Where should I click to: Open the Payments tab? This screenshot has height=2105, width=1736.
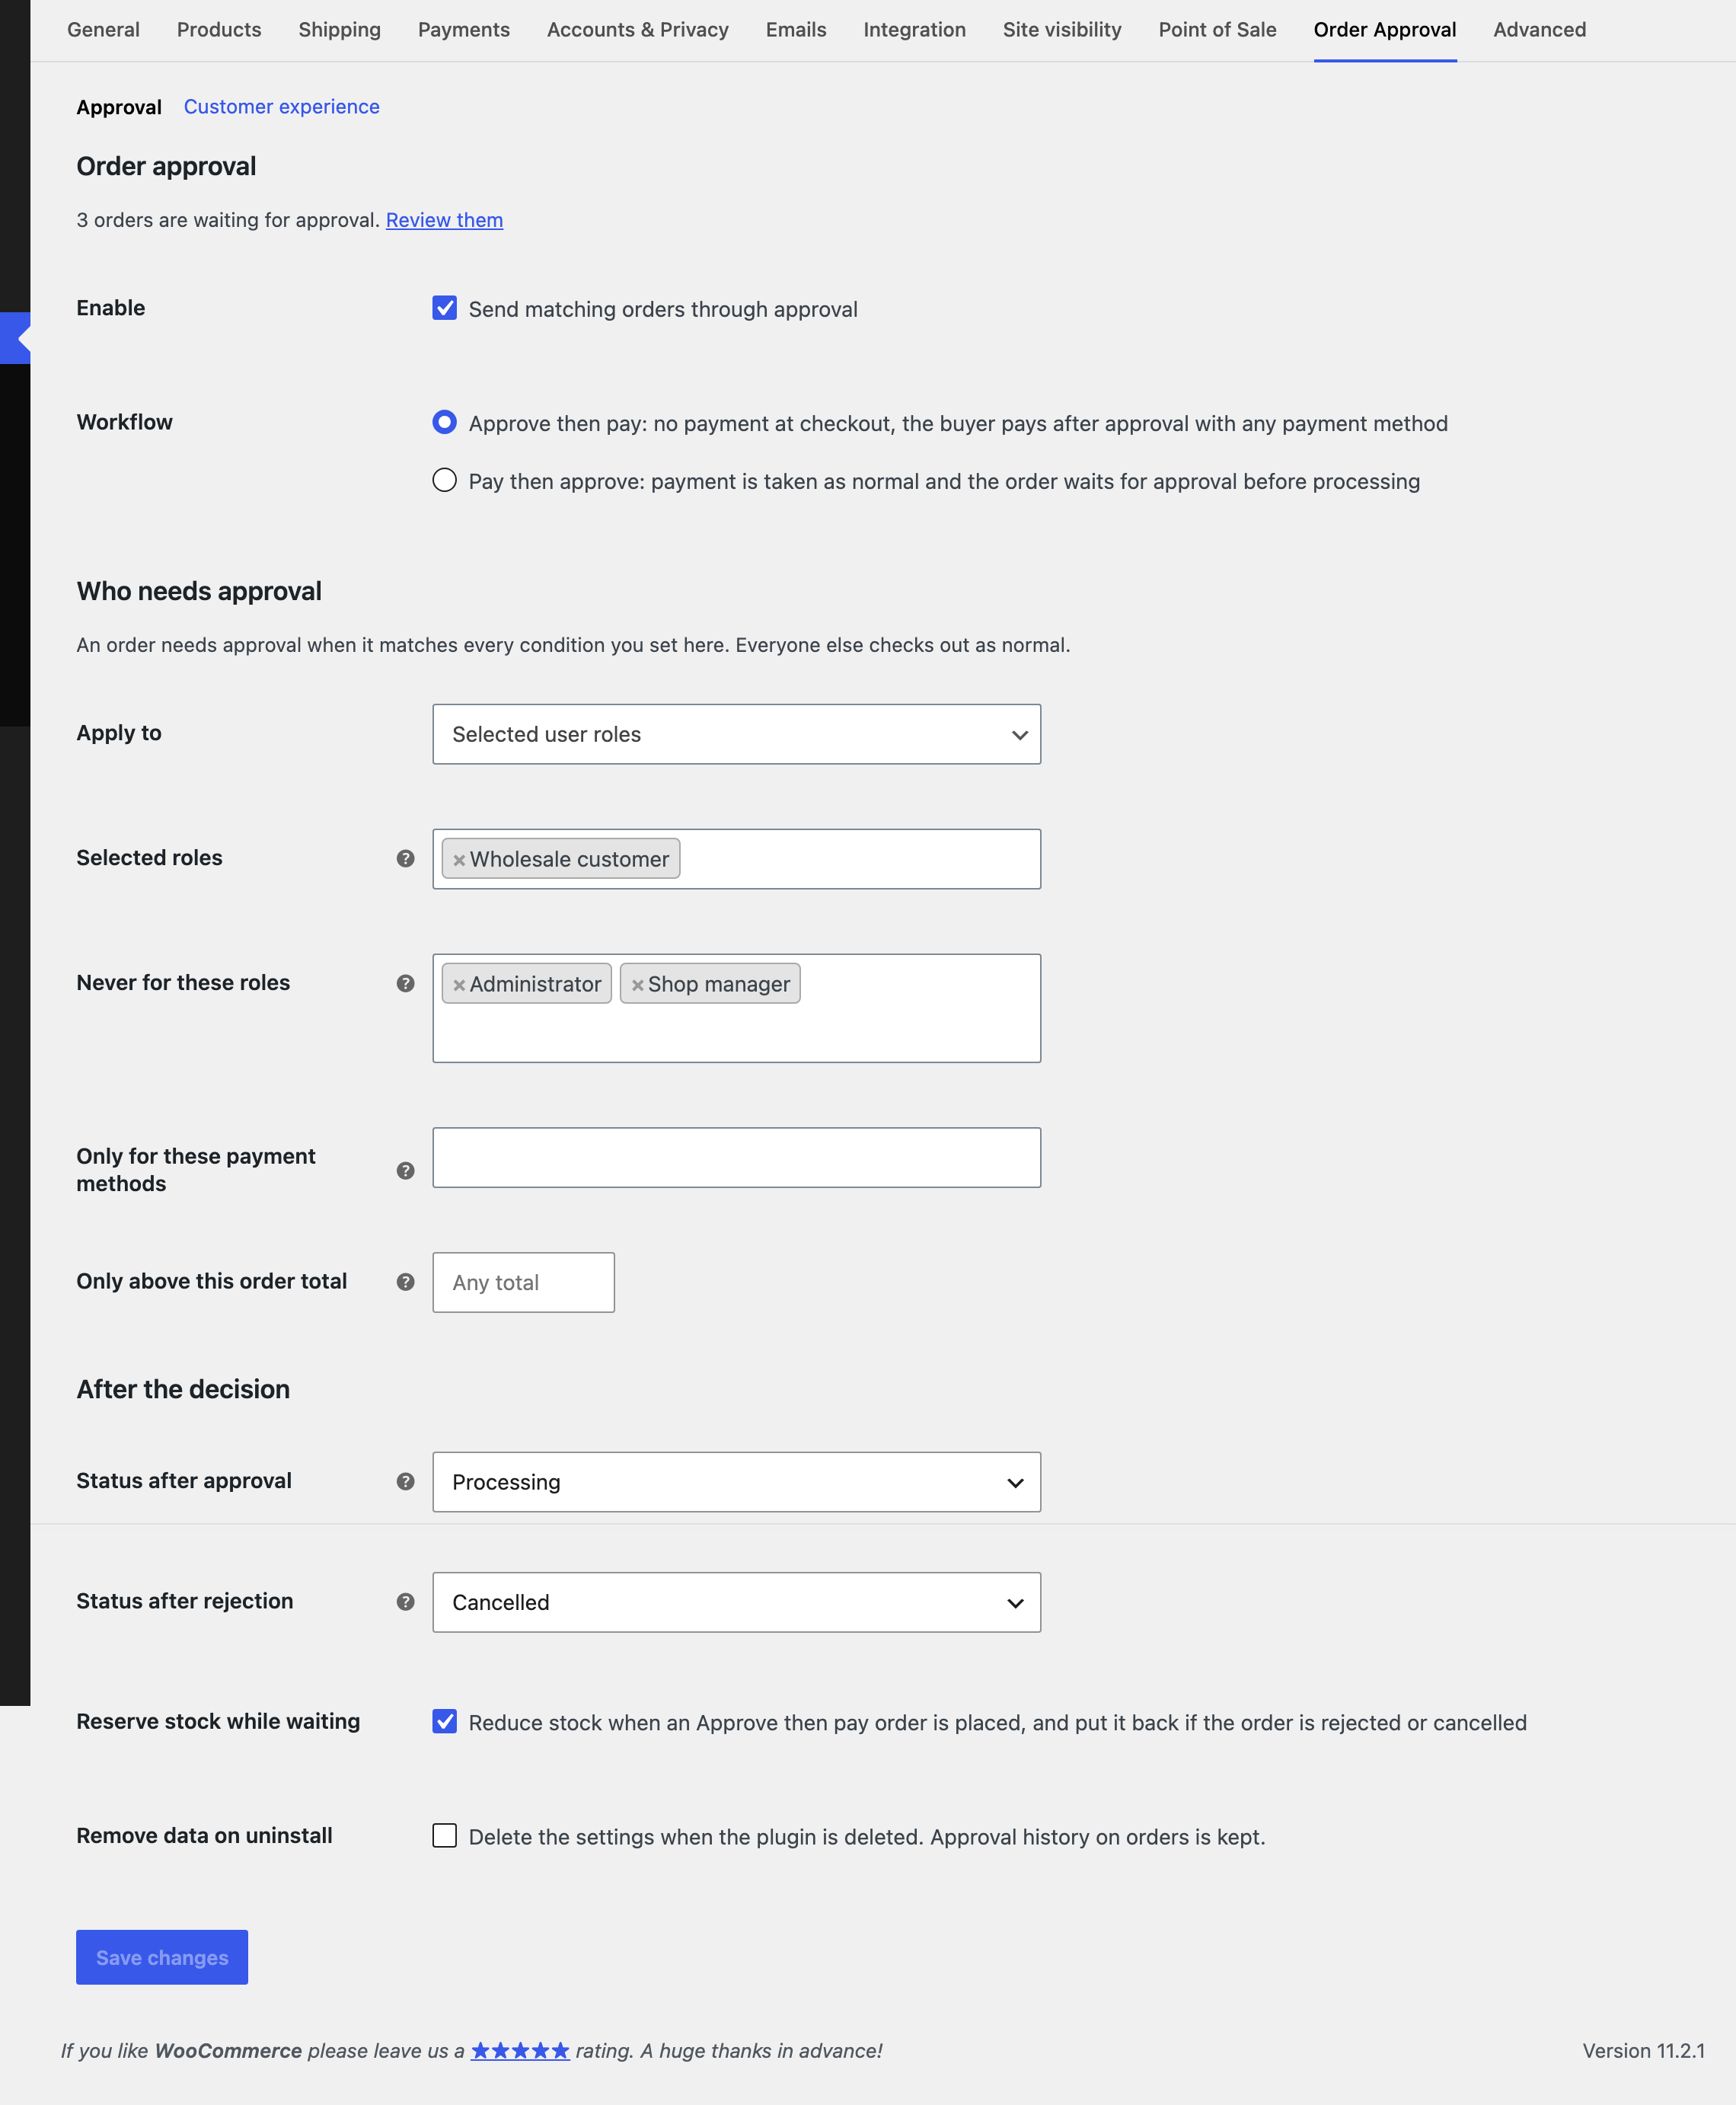point(464,30)
